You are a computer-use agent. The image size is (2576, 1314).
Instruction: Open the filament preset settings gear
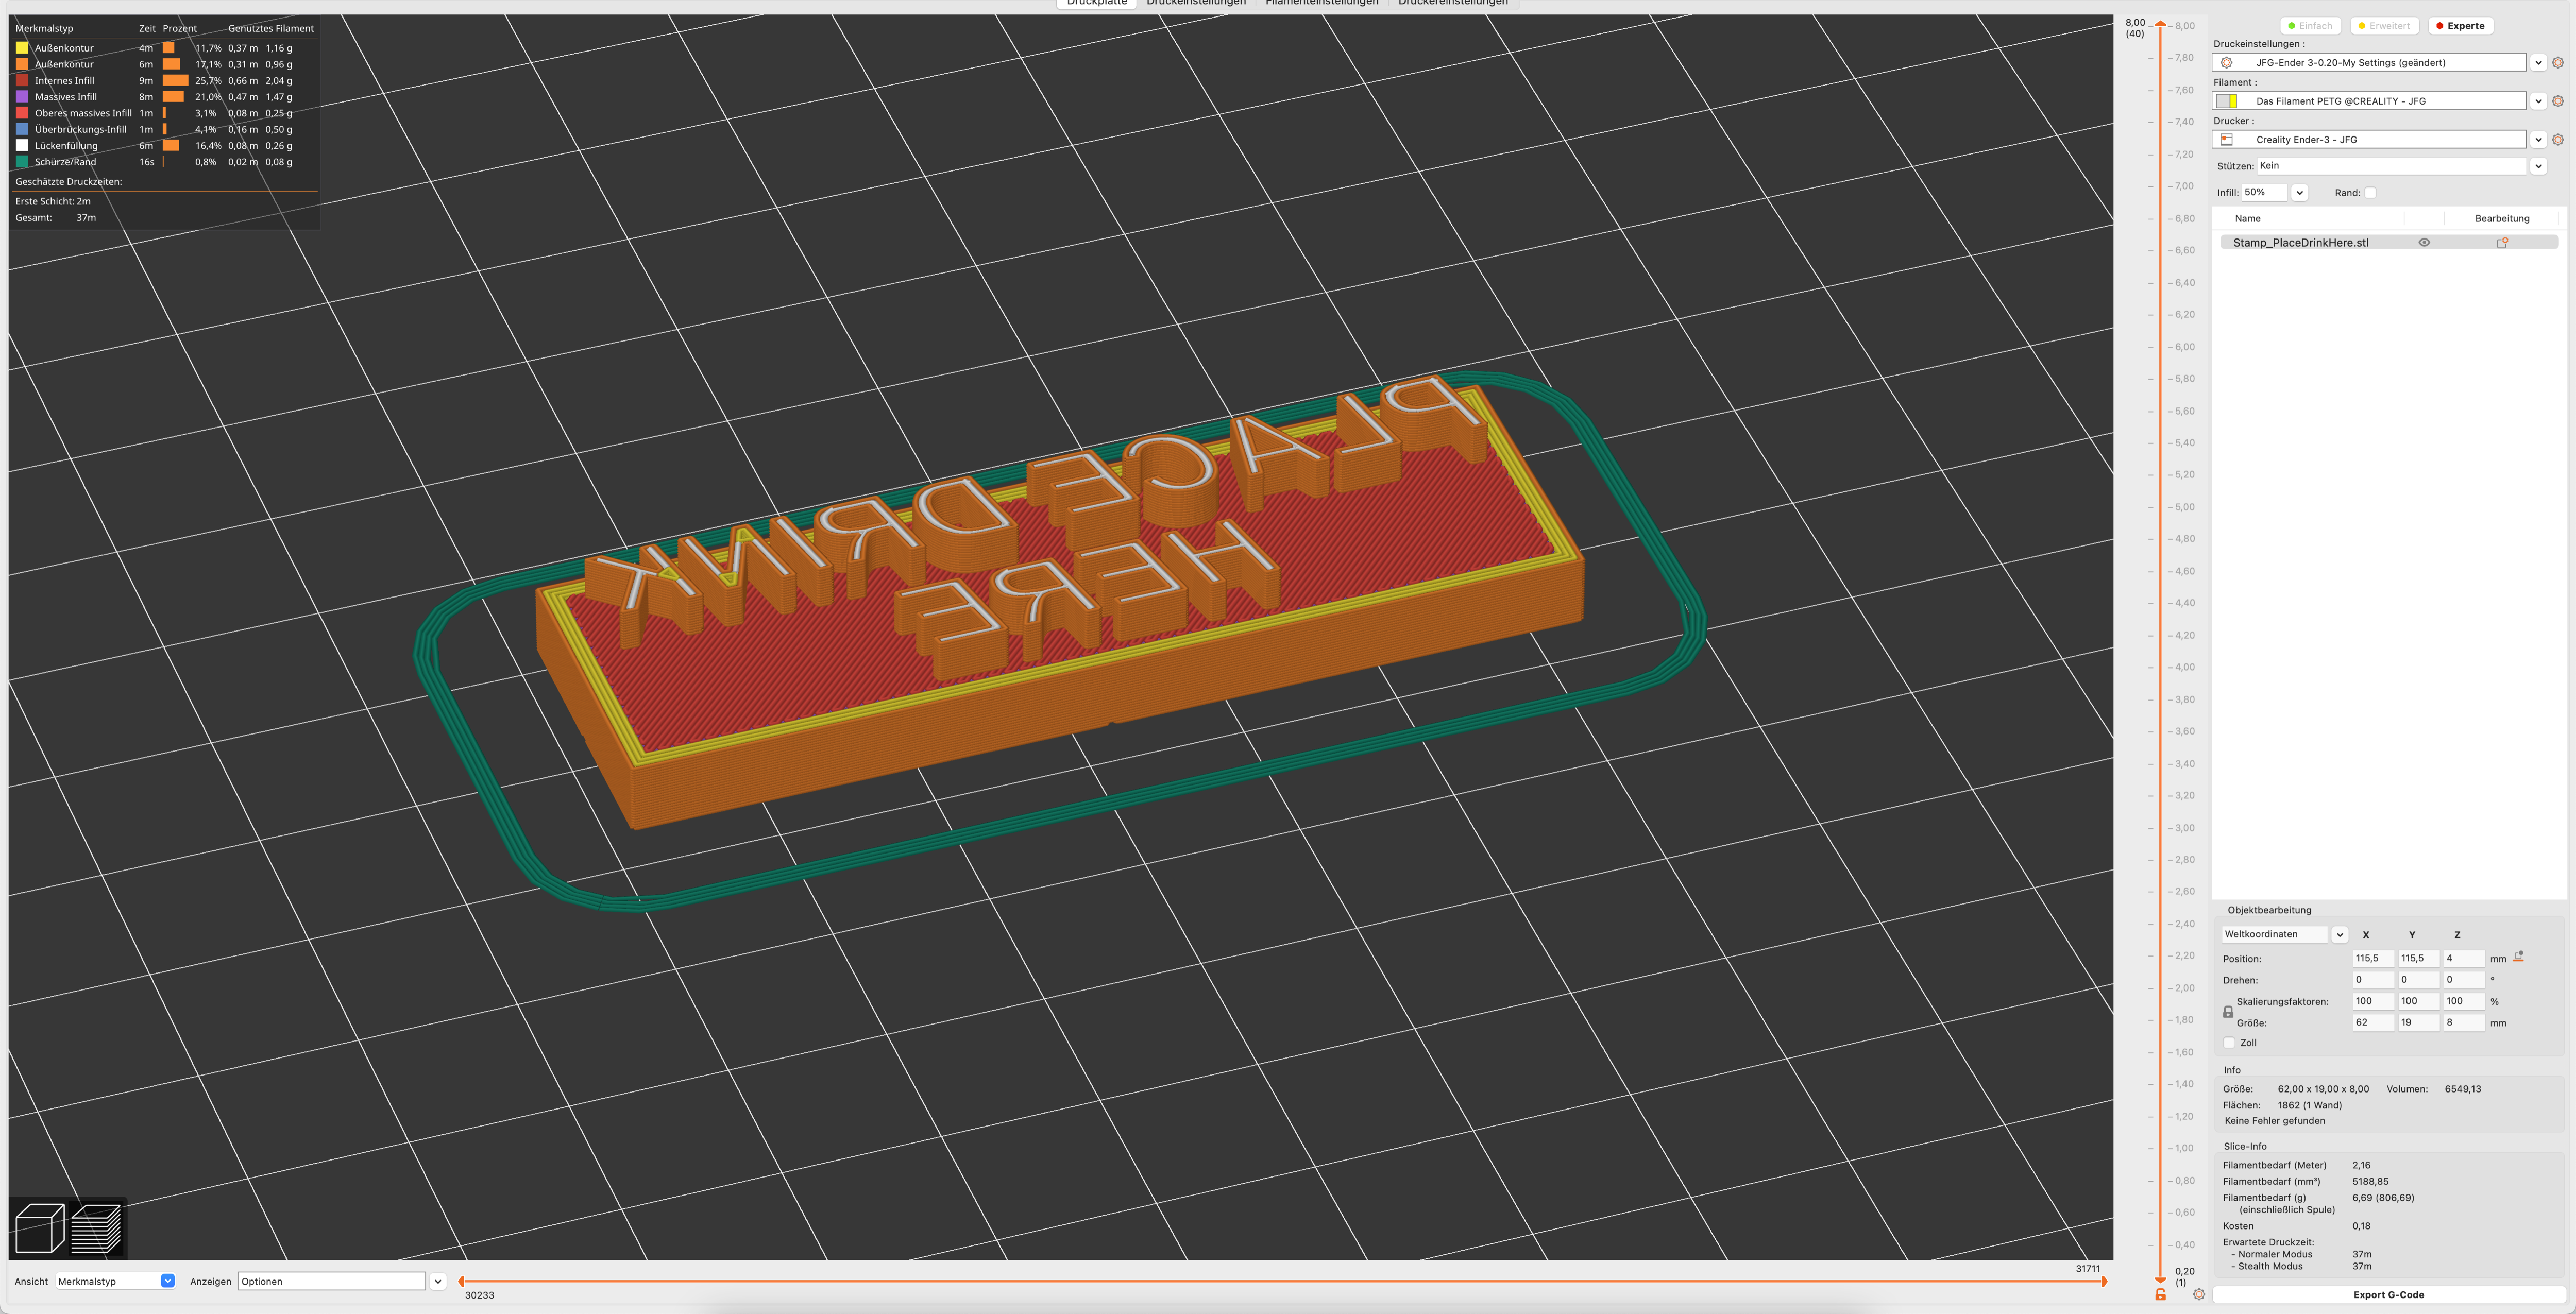(x=2557, y=101)
